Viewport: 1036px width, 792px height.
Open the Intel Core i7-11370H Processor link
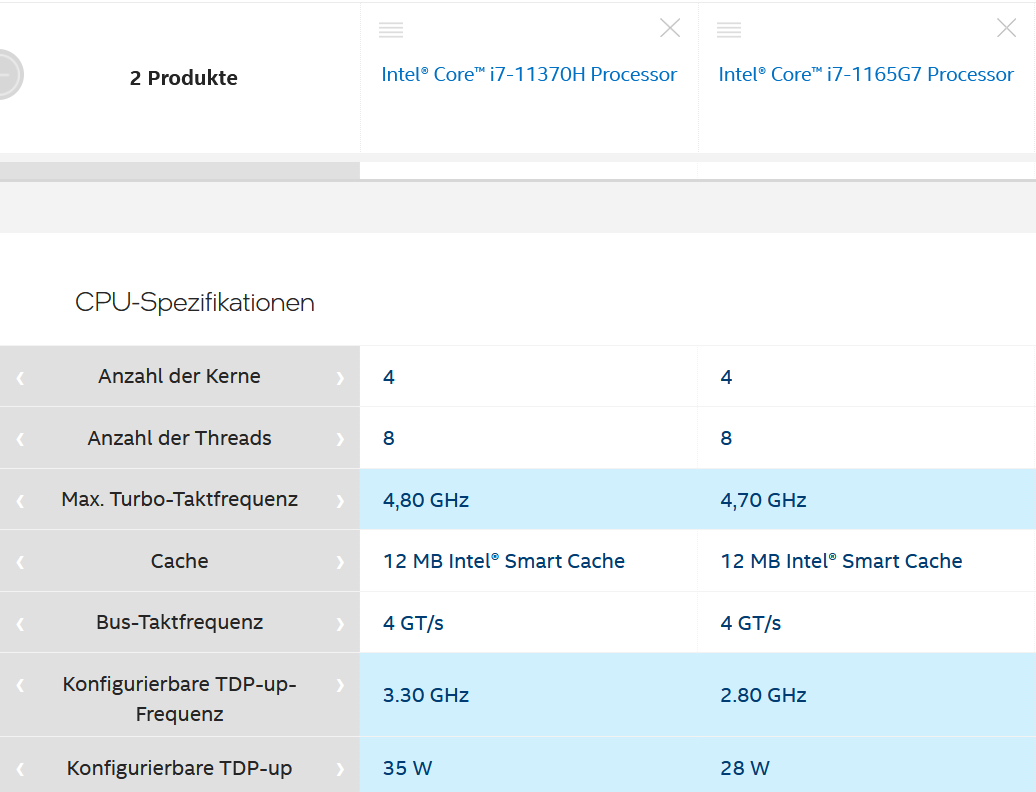tap(529, 74)
